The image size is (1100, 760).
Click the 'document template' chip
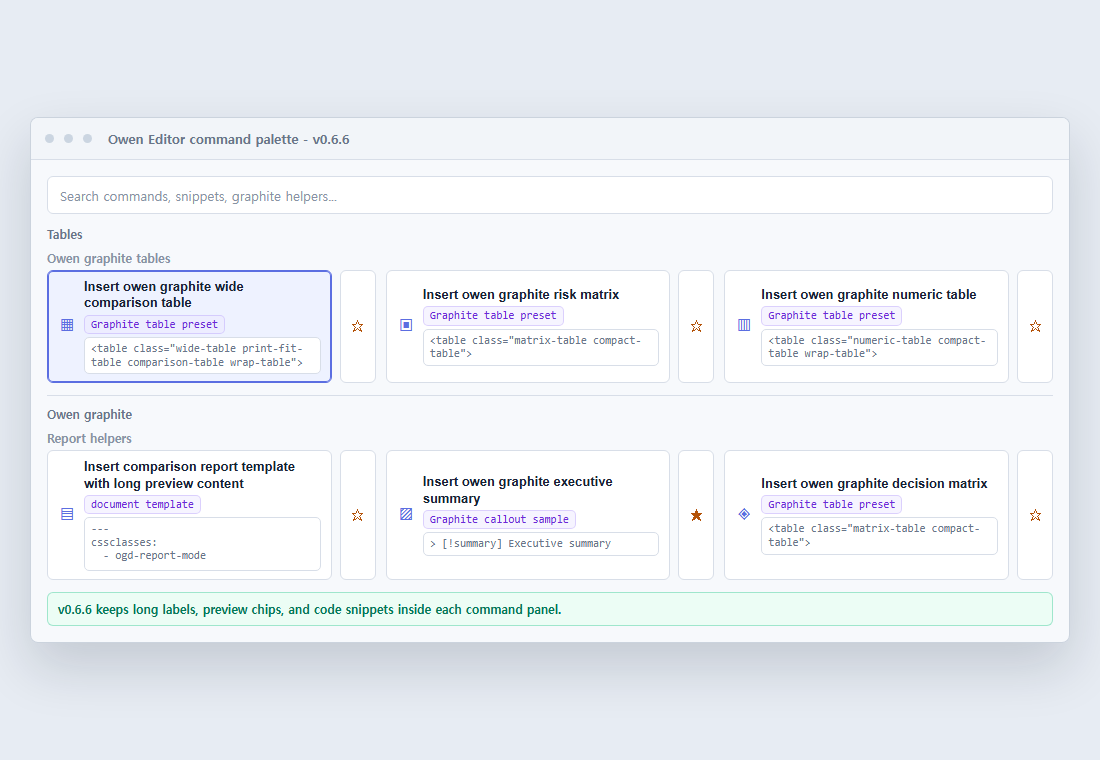142,505
